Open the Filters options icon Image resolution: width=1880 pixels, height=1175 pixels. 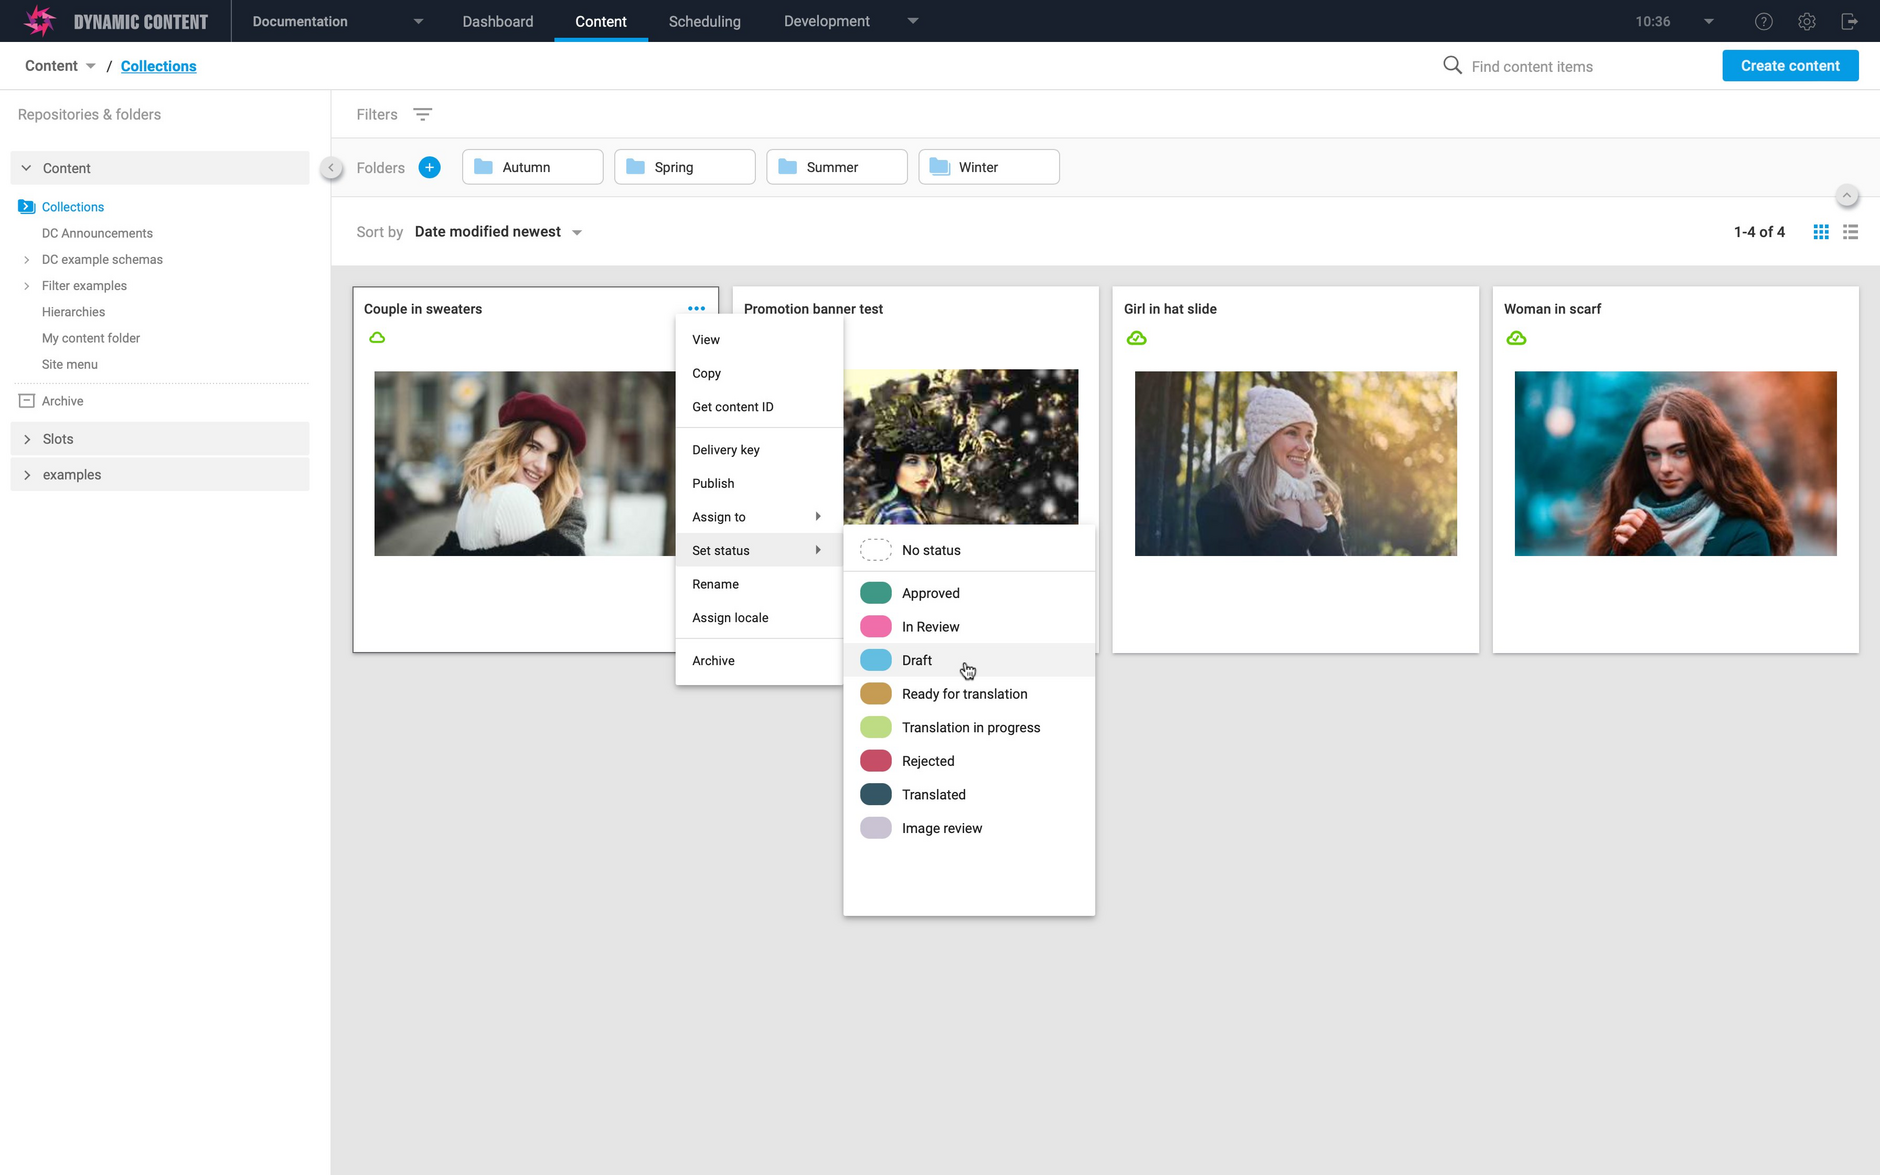pyautogui.click(x=423, y=114)
